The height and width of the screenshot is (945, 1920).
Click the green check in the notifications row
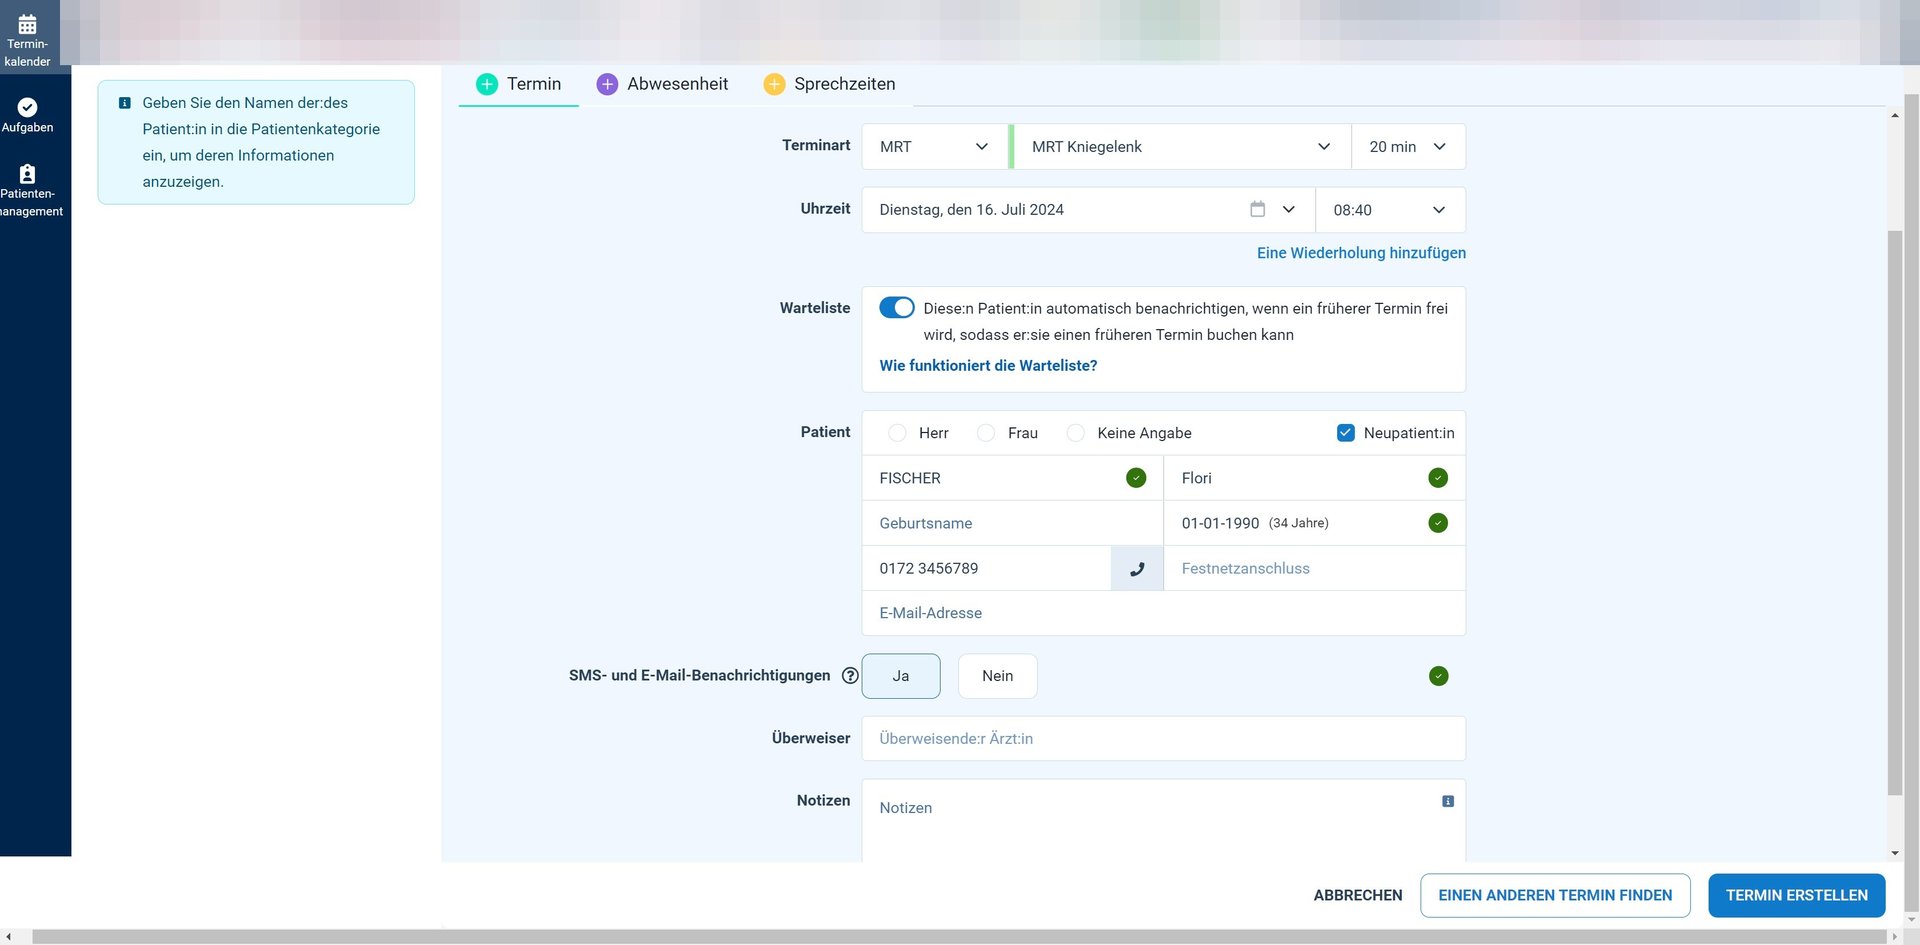[1438, 676]
